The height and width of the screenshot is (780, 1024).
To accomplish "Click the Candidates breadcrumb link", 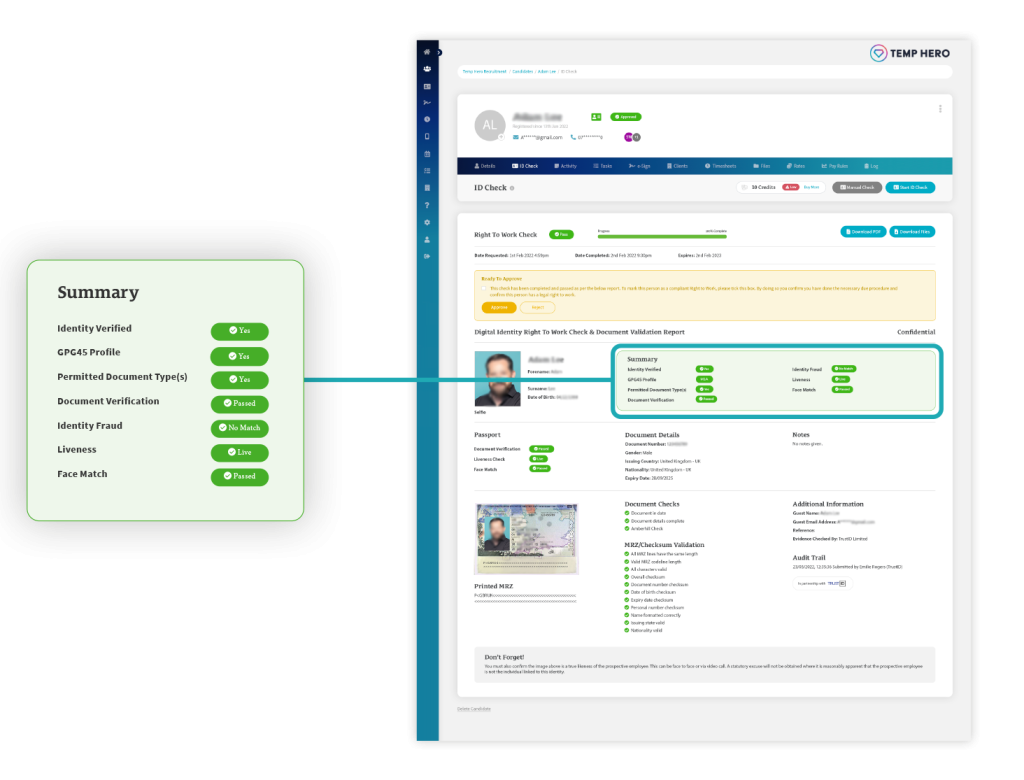I will point(522,71).
